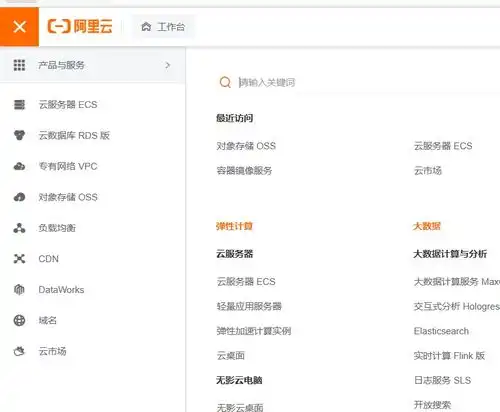Open 无影云桌面 product link

tap(240, 407)
